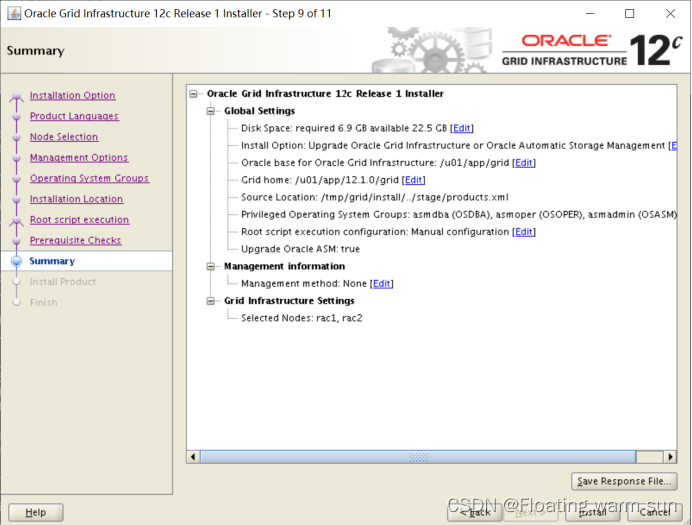The width and height of the screenshot is (692, 525).
Task: Select the Source Location row
Action: click(x=375, y=197)
